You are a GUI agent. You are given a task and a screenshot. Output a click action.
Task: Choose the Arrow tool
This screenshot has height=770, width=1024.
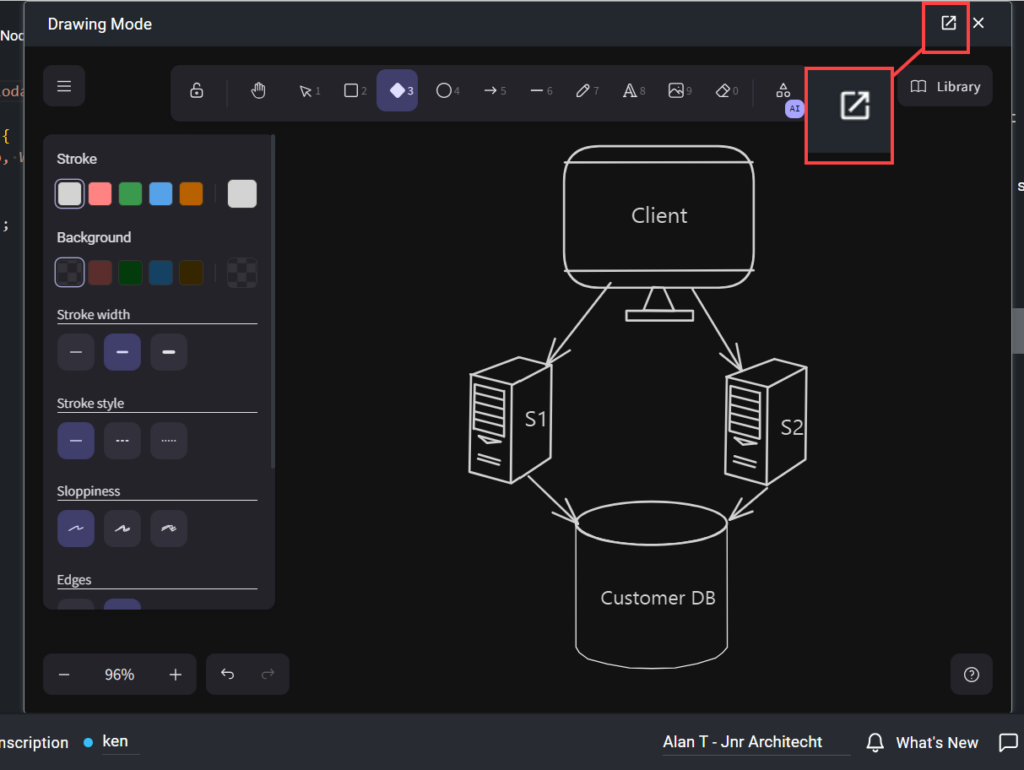(x=490, y=90)
